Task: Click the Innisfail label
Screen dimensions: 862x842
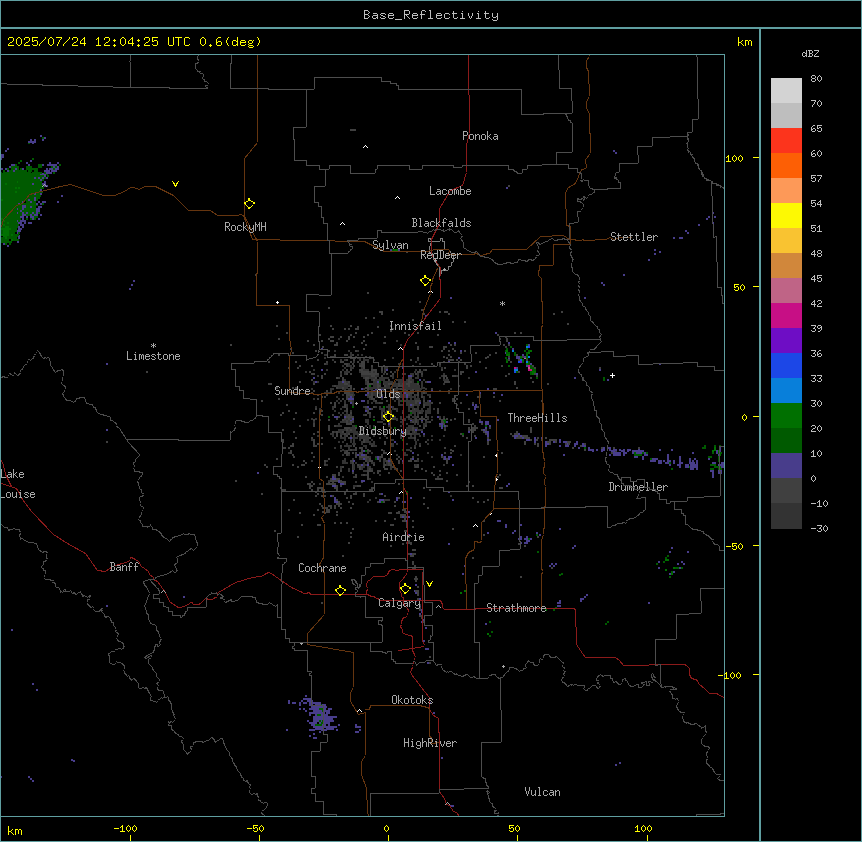Action: 415,326
